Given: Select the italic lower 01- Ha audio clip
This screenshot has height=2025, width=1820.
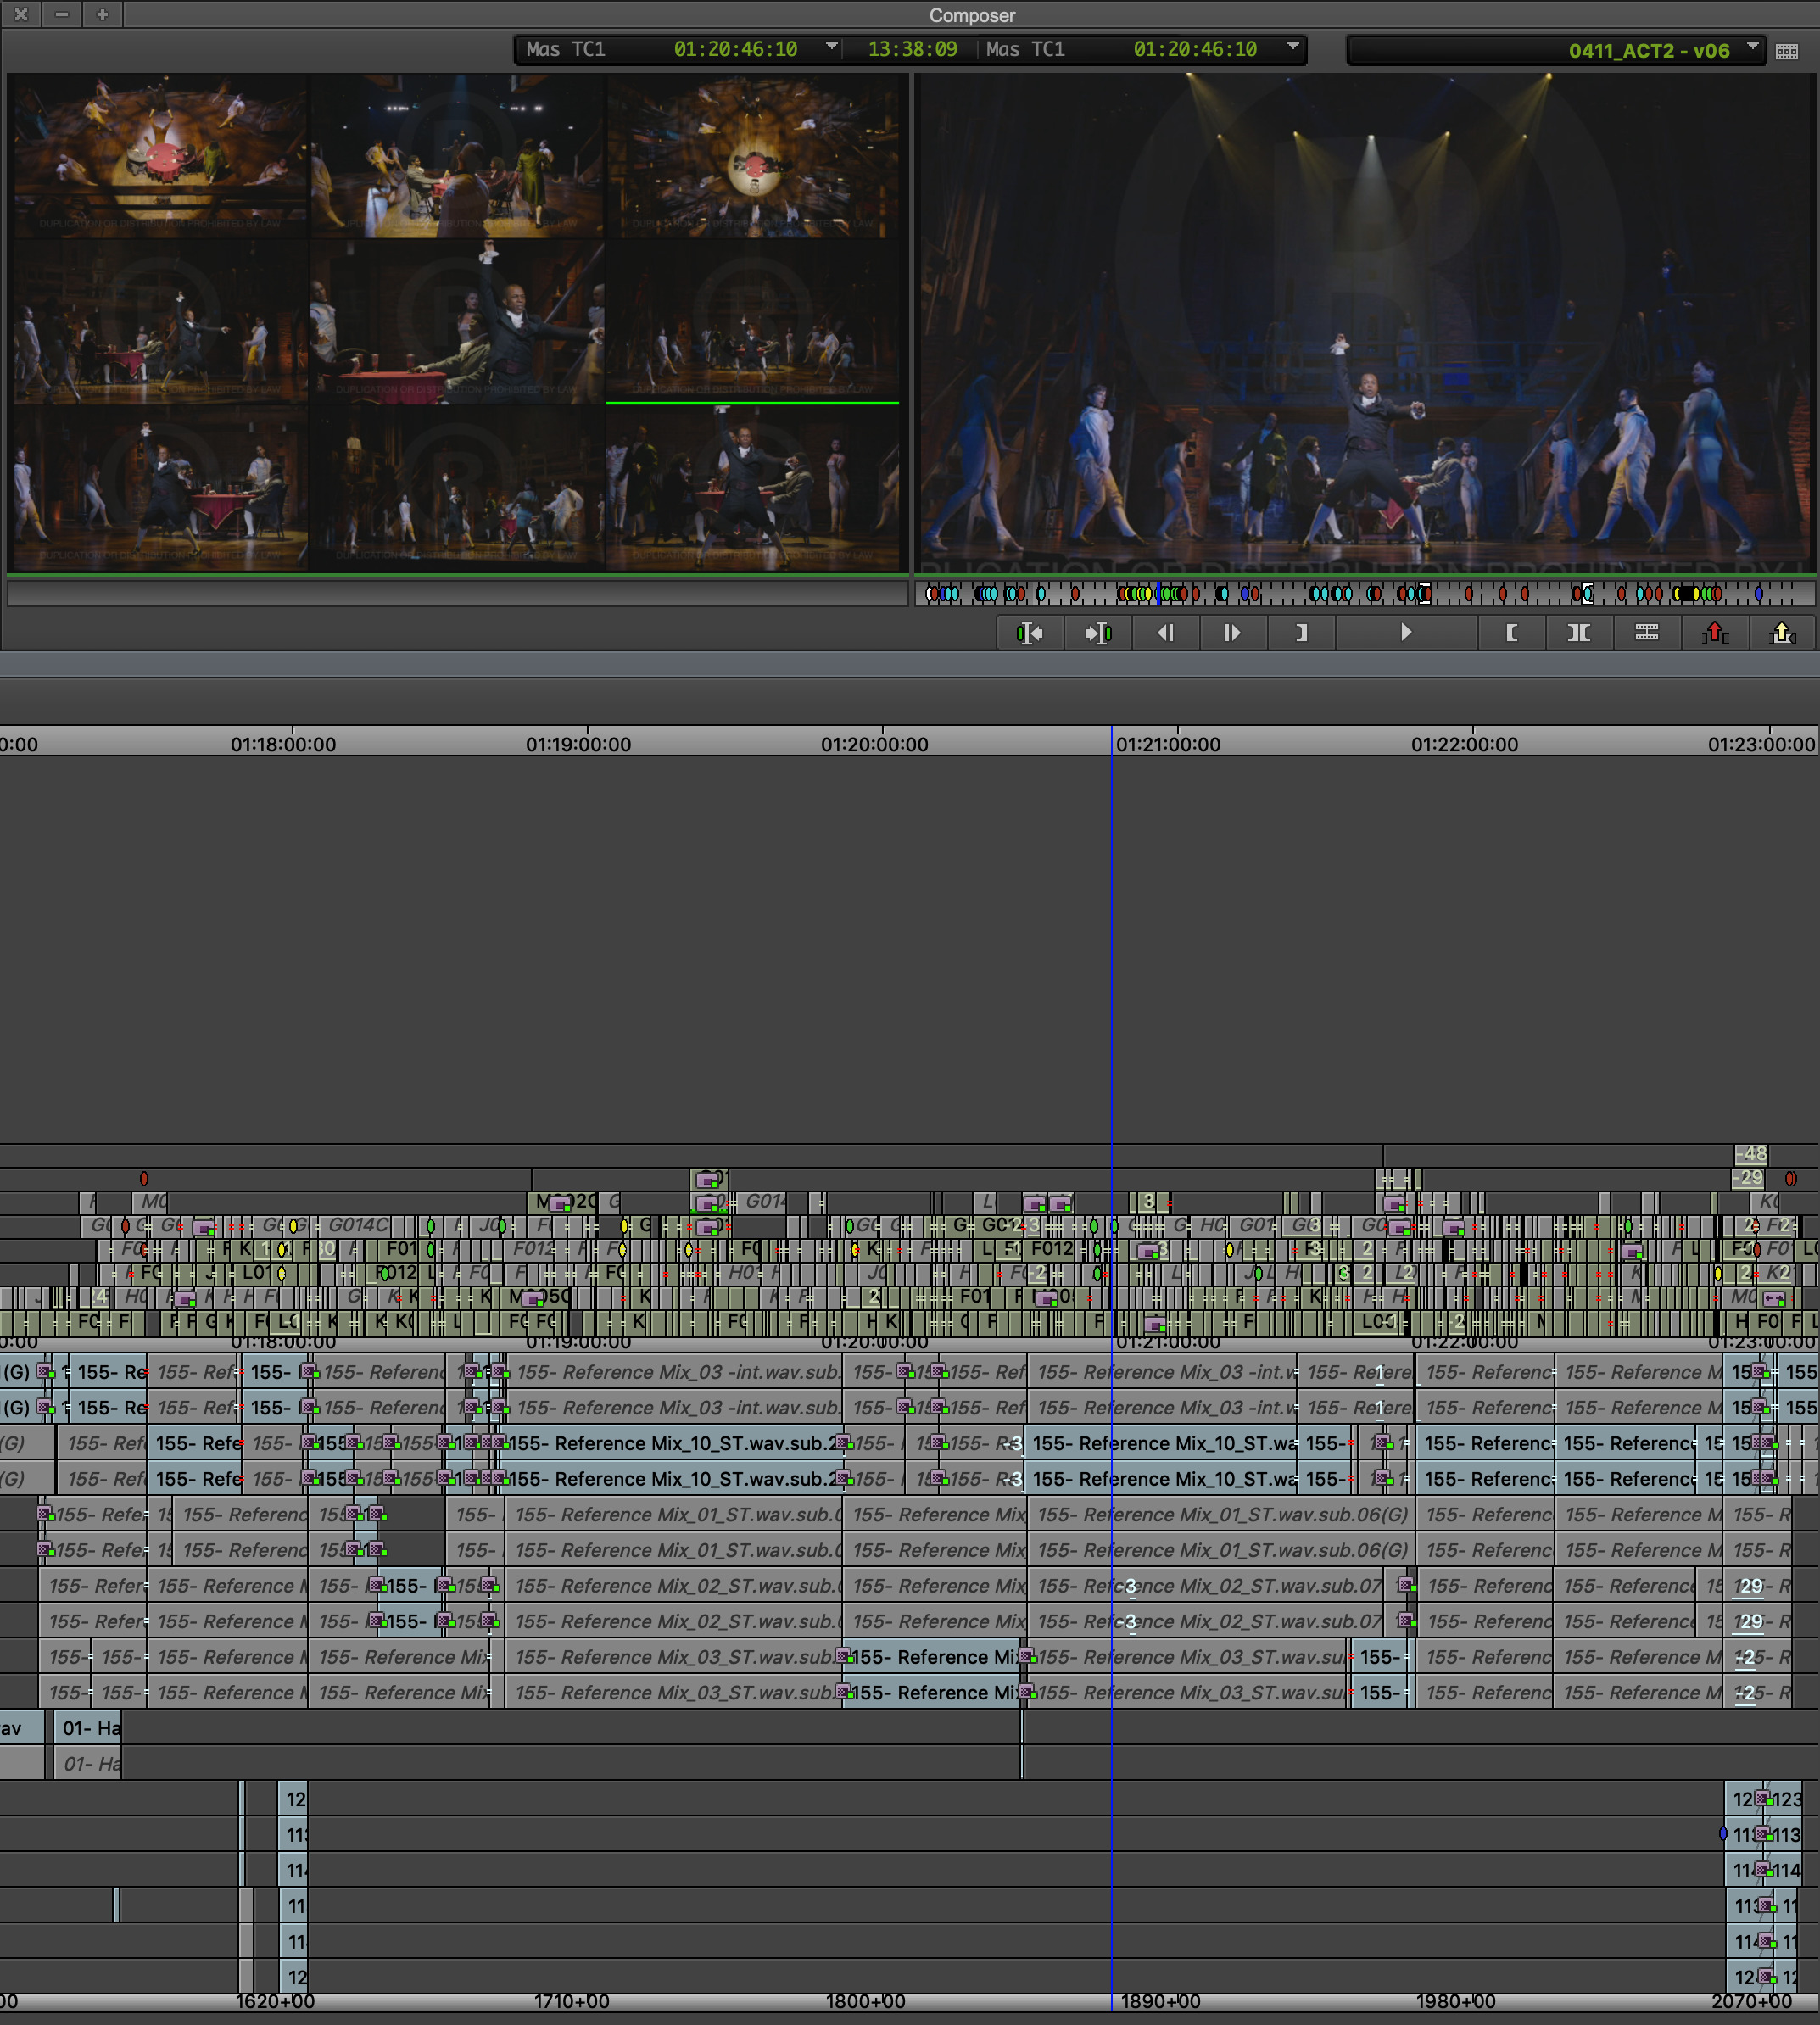Looking at the screenshot, I should pyautogui.click(x=89, y=1764).
